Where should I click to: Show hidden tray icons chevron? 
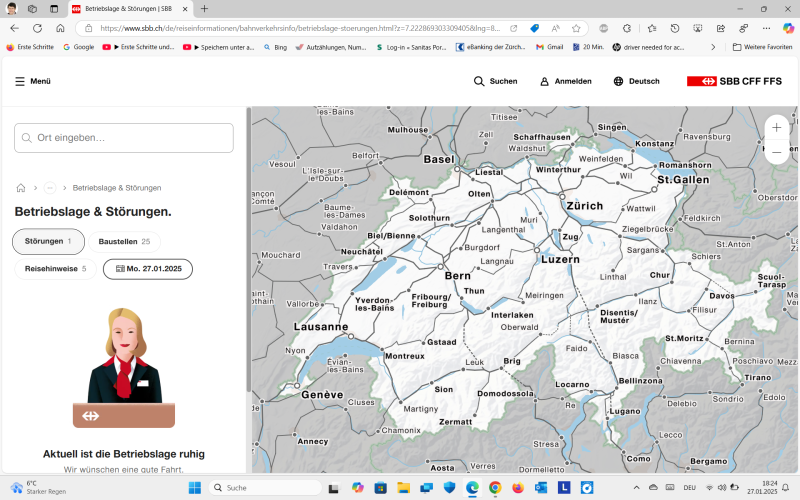636,488
